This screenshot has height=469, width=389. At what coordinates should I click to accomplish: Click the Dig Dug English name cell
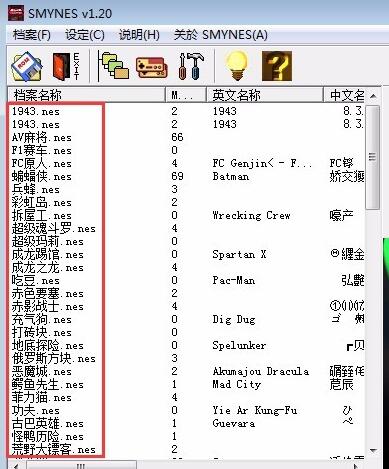click(x=234, y=319)
